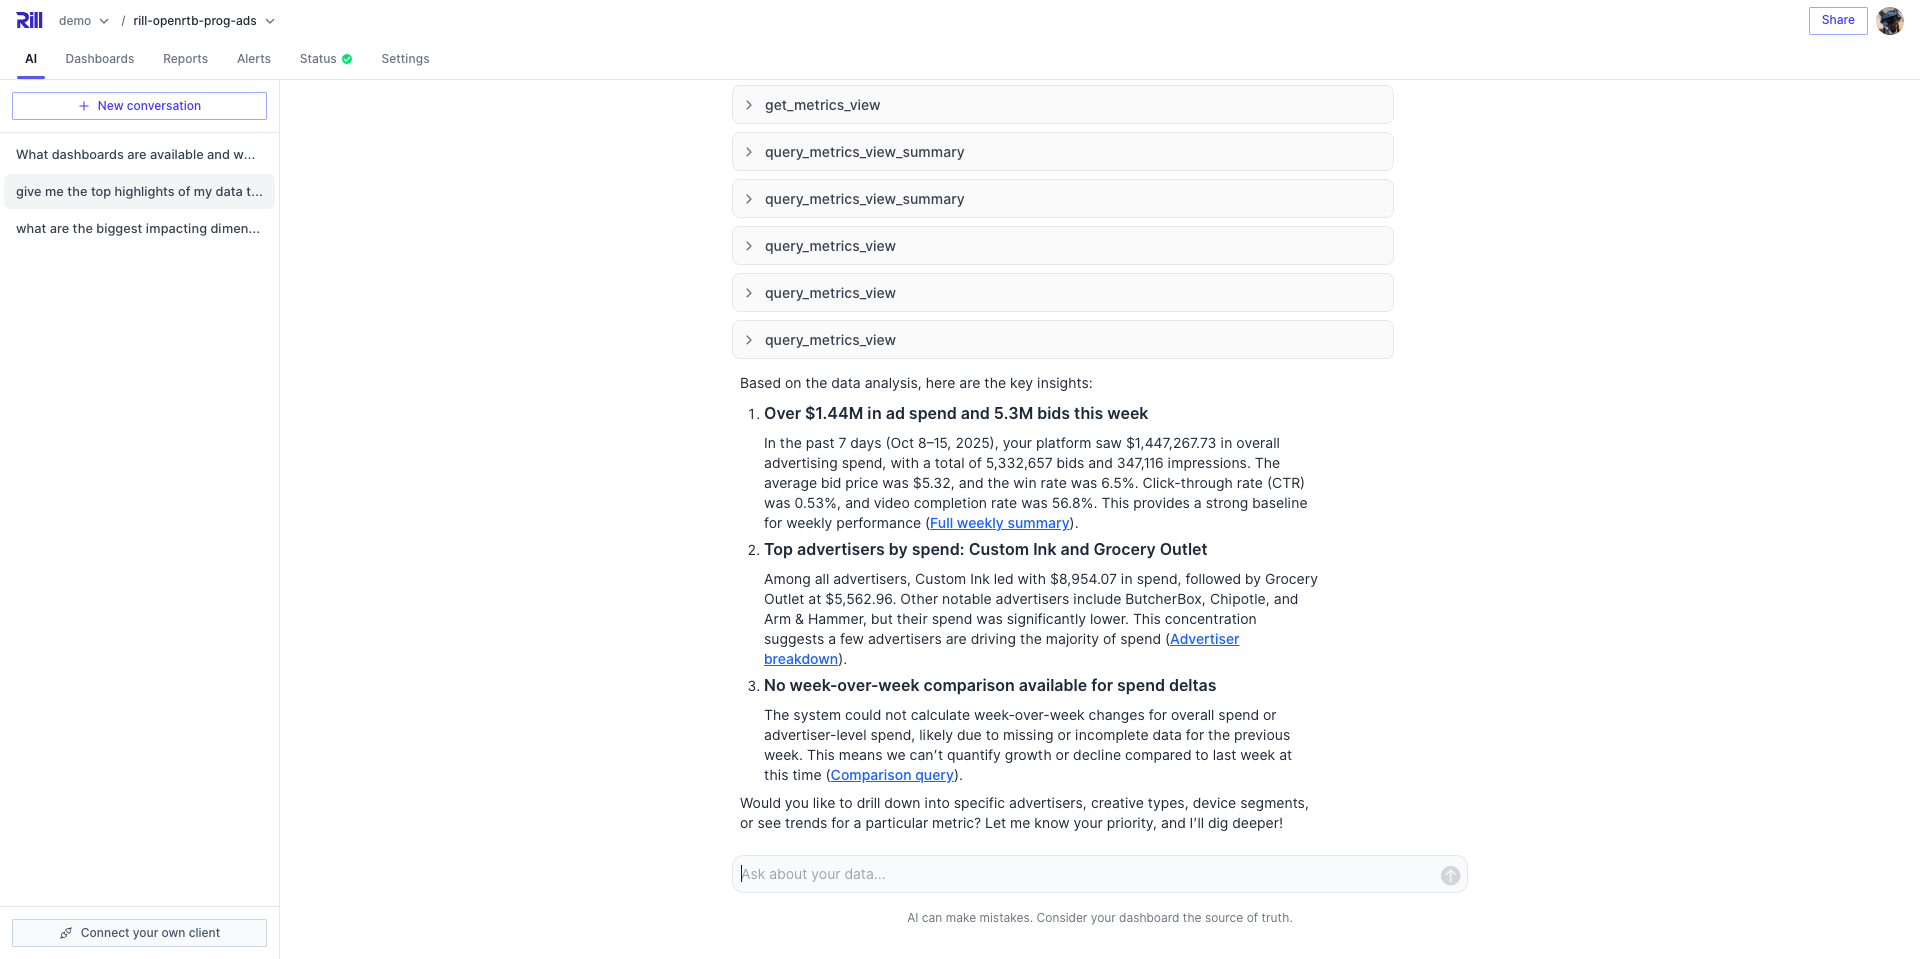This screenshot has height=959, width=1920.
Task: Open the user avatar menu
Action: tap(1889, 20)
